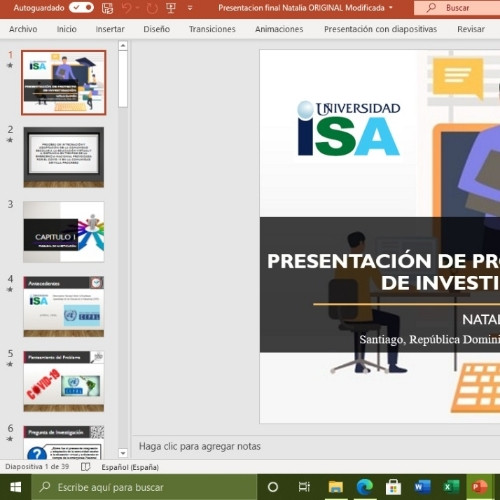
Task: Switch to the Revisar tab
Action: (471, 29)
